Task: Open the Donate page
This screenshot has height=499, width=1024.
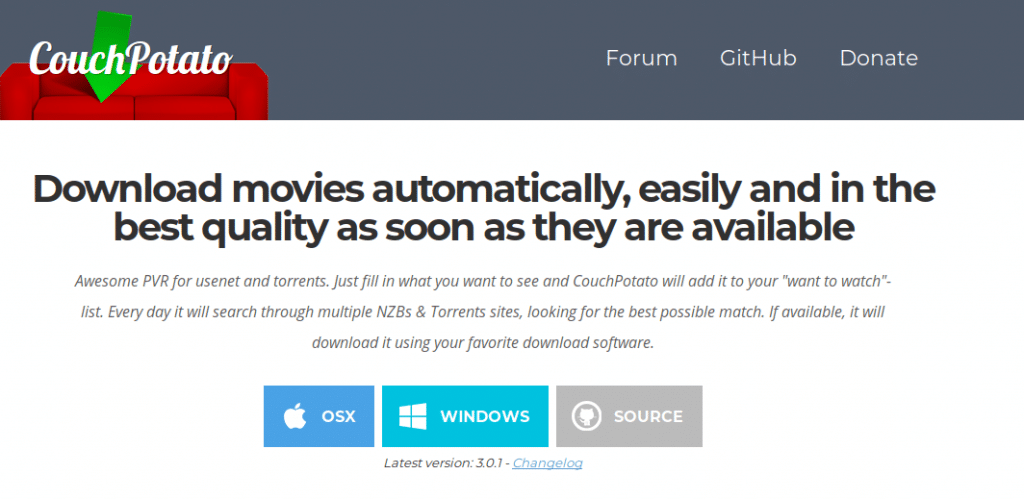Action: 878,58
